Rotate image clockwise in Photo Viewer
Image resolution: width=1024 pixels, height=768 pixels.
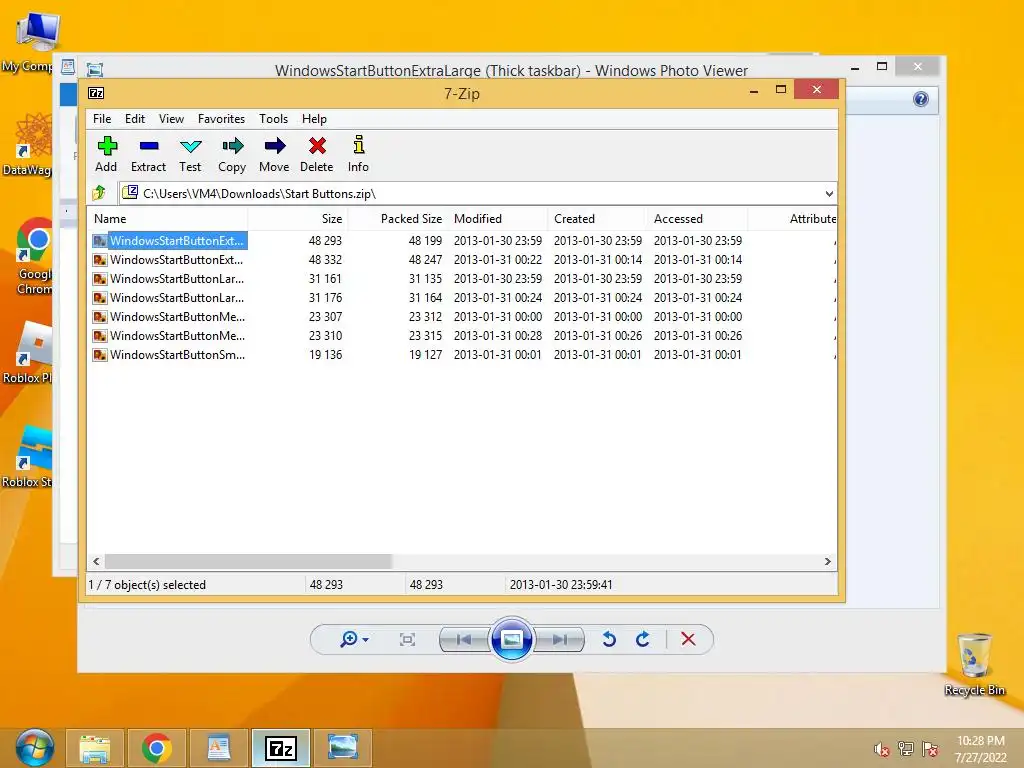[643, 639]
